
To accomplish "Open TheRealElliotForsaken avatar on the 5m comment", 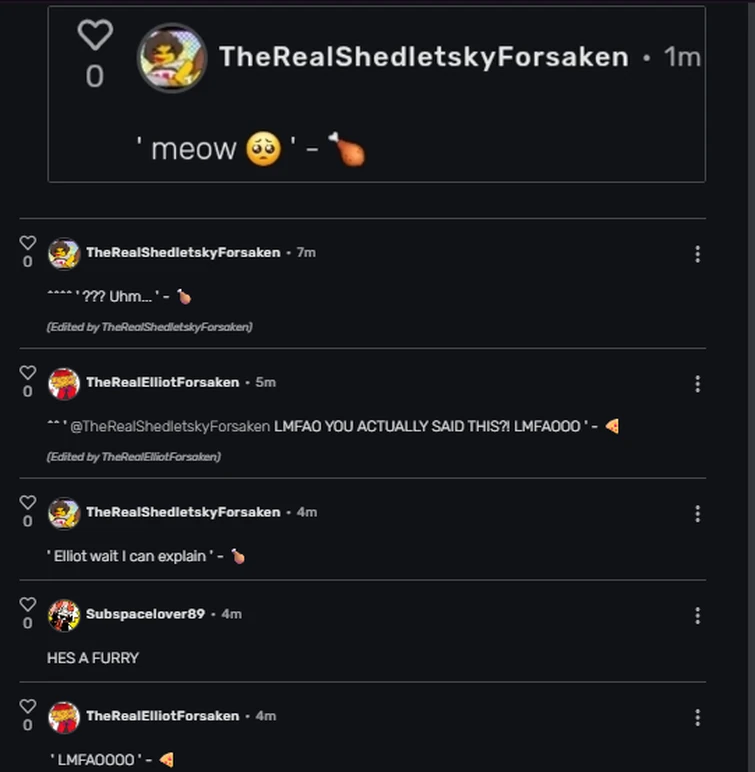I will [x=64, y=384].
